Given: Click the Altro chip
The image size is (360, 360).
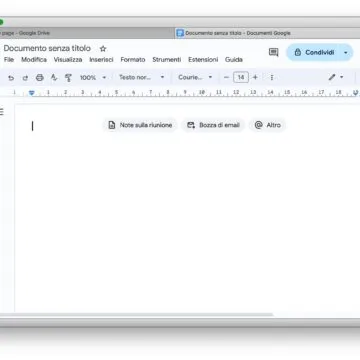Looking at the screenshot, I should (267, 125).
